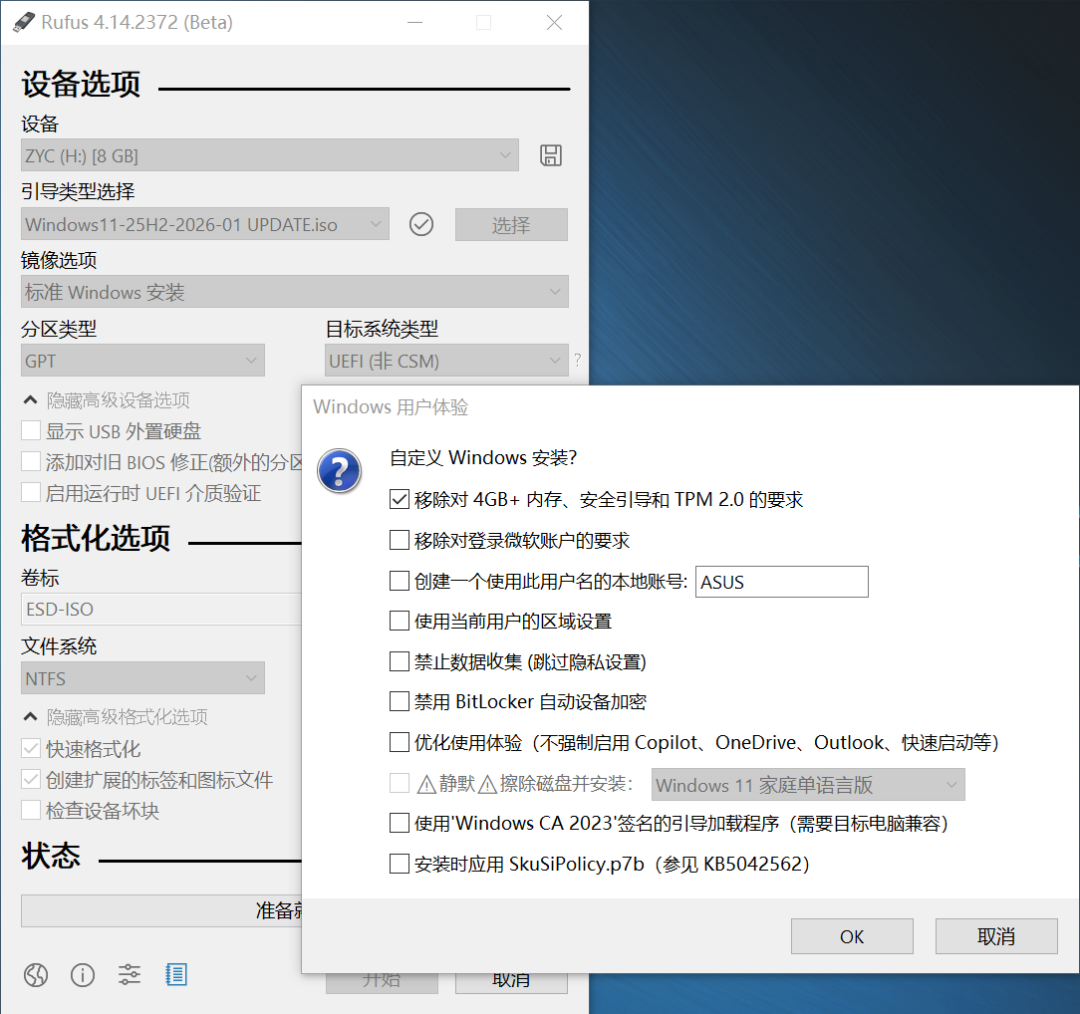Click the Rufus main window 取消 button
This screenshot has width=1080, height=1014.
click(511, 983)
